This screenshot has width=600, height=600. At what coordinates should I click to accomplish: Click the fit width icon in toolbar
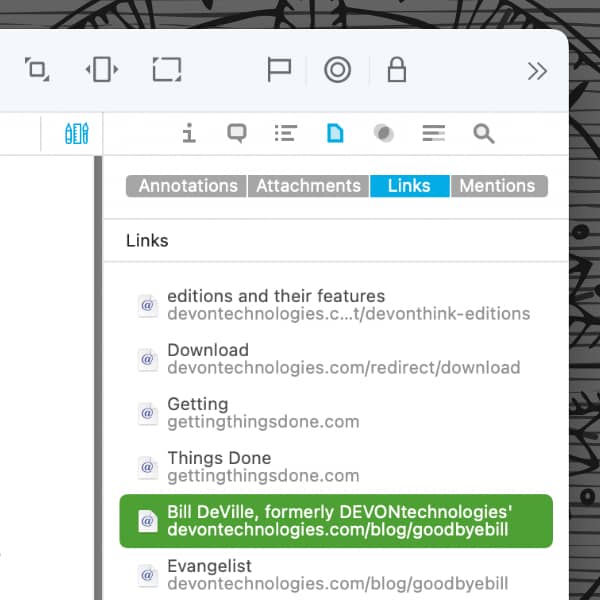[x=102, y=70]
